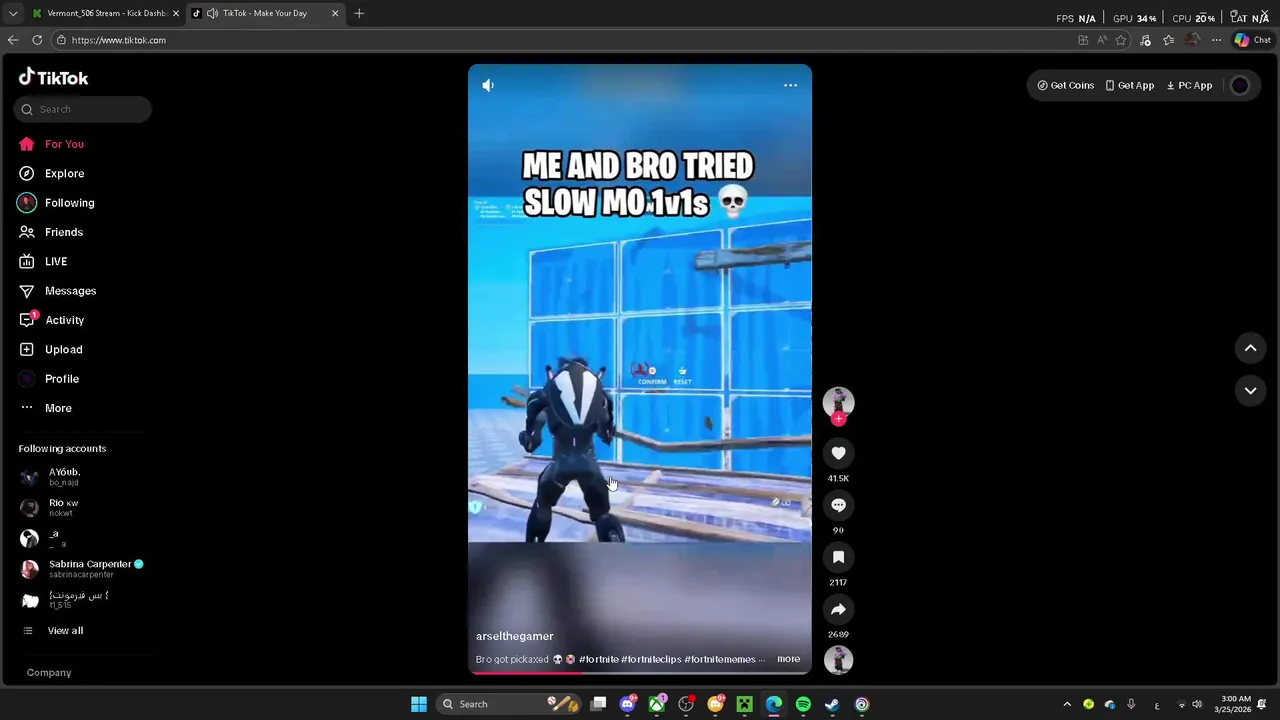Open the browser tab list dropdown
Screen dimensions: 1280x720
click(12, 14)
